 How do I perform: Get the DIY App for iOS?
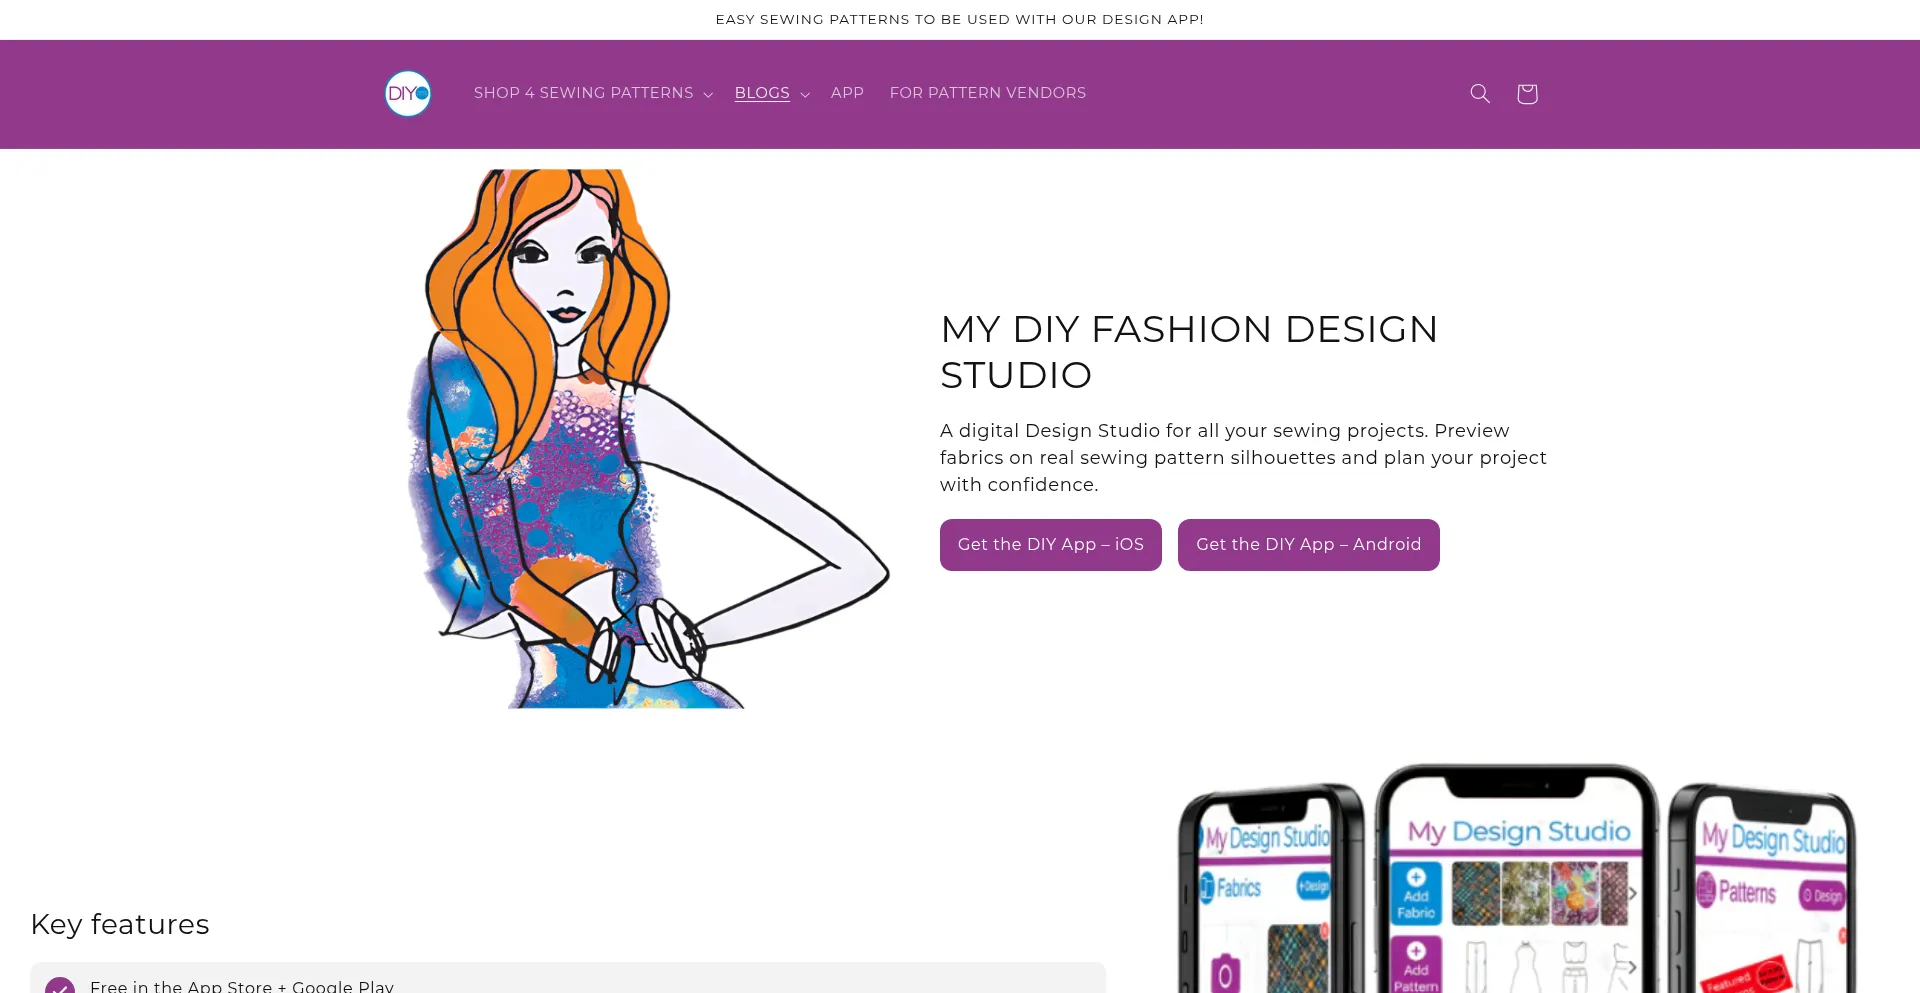[1051, 545]
